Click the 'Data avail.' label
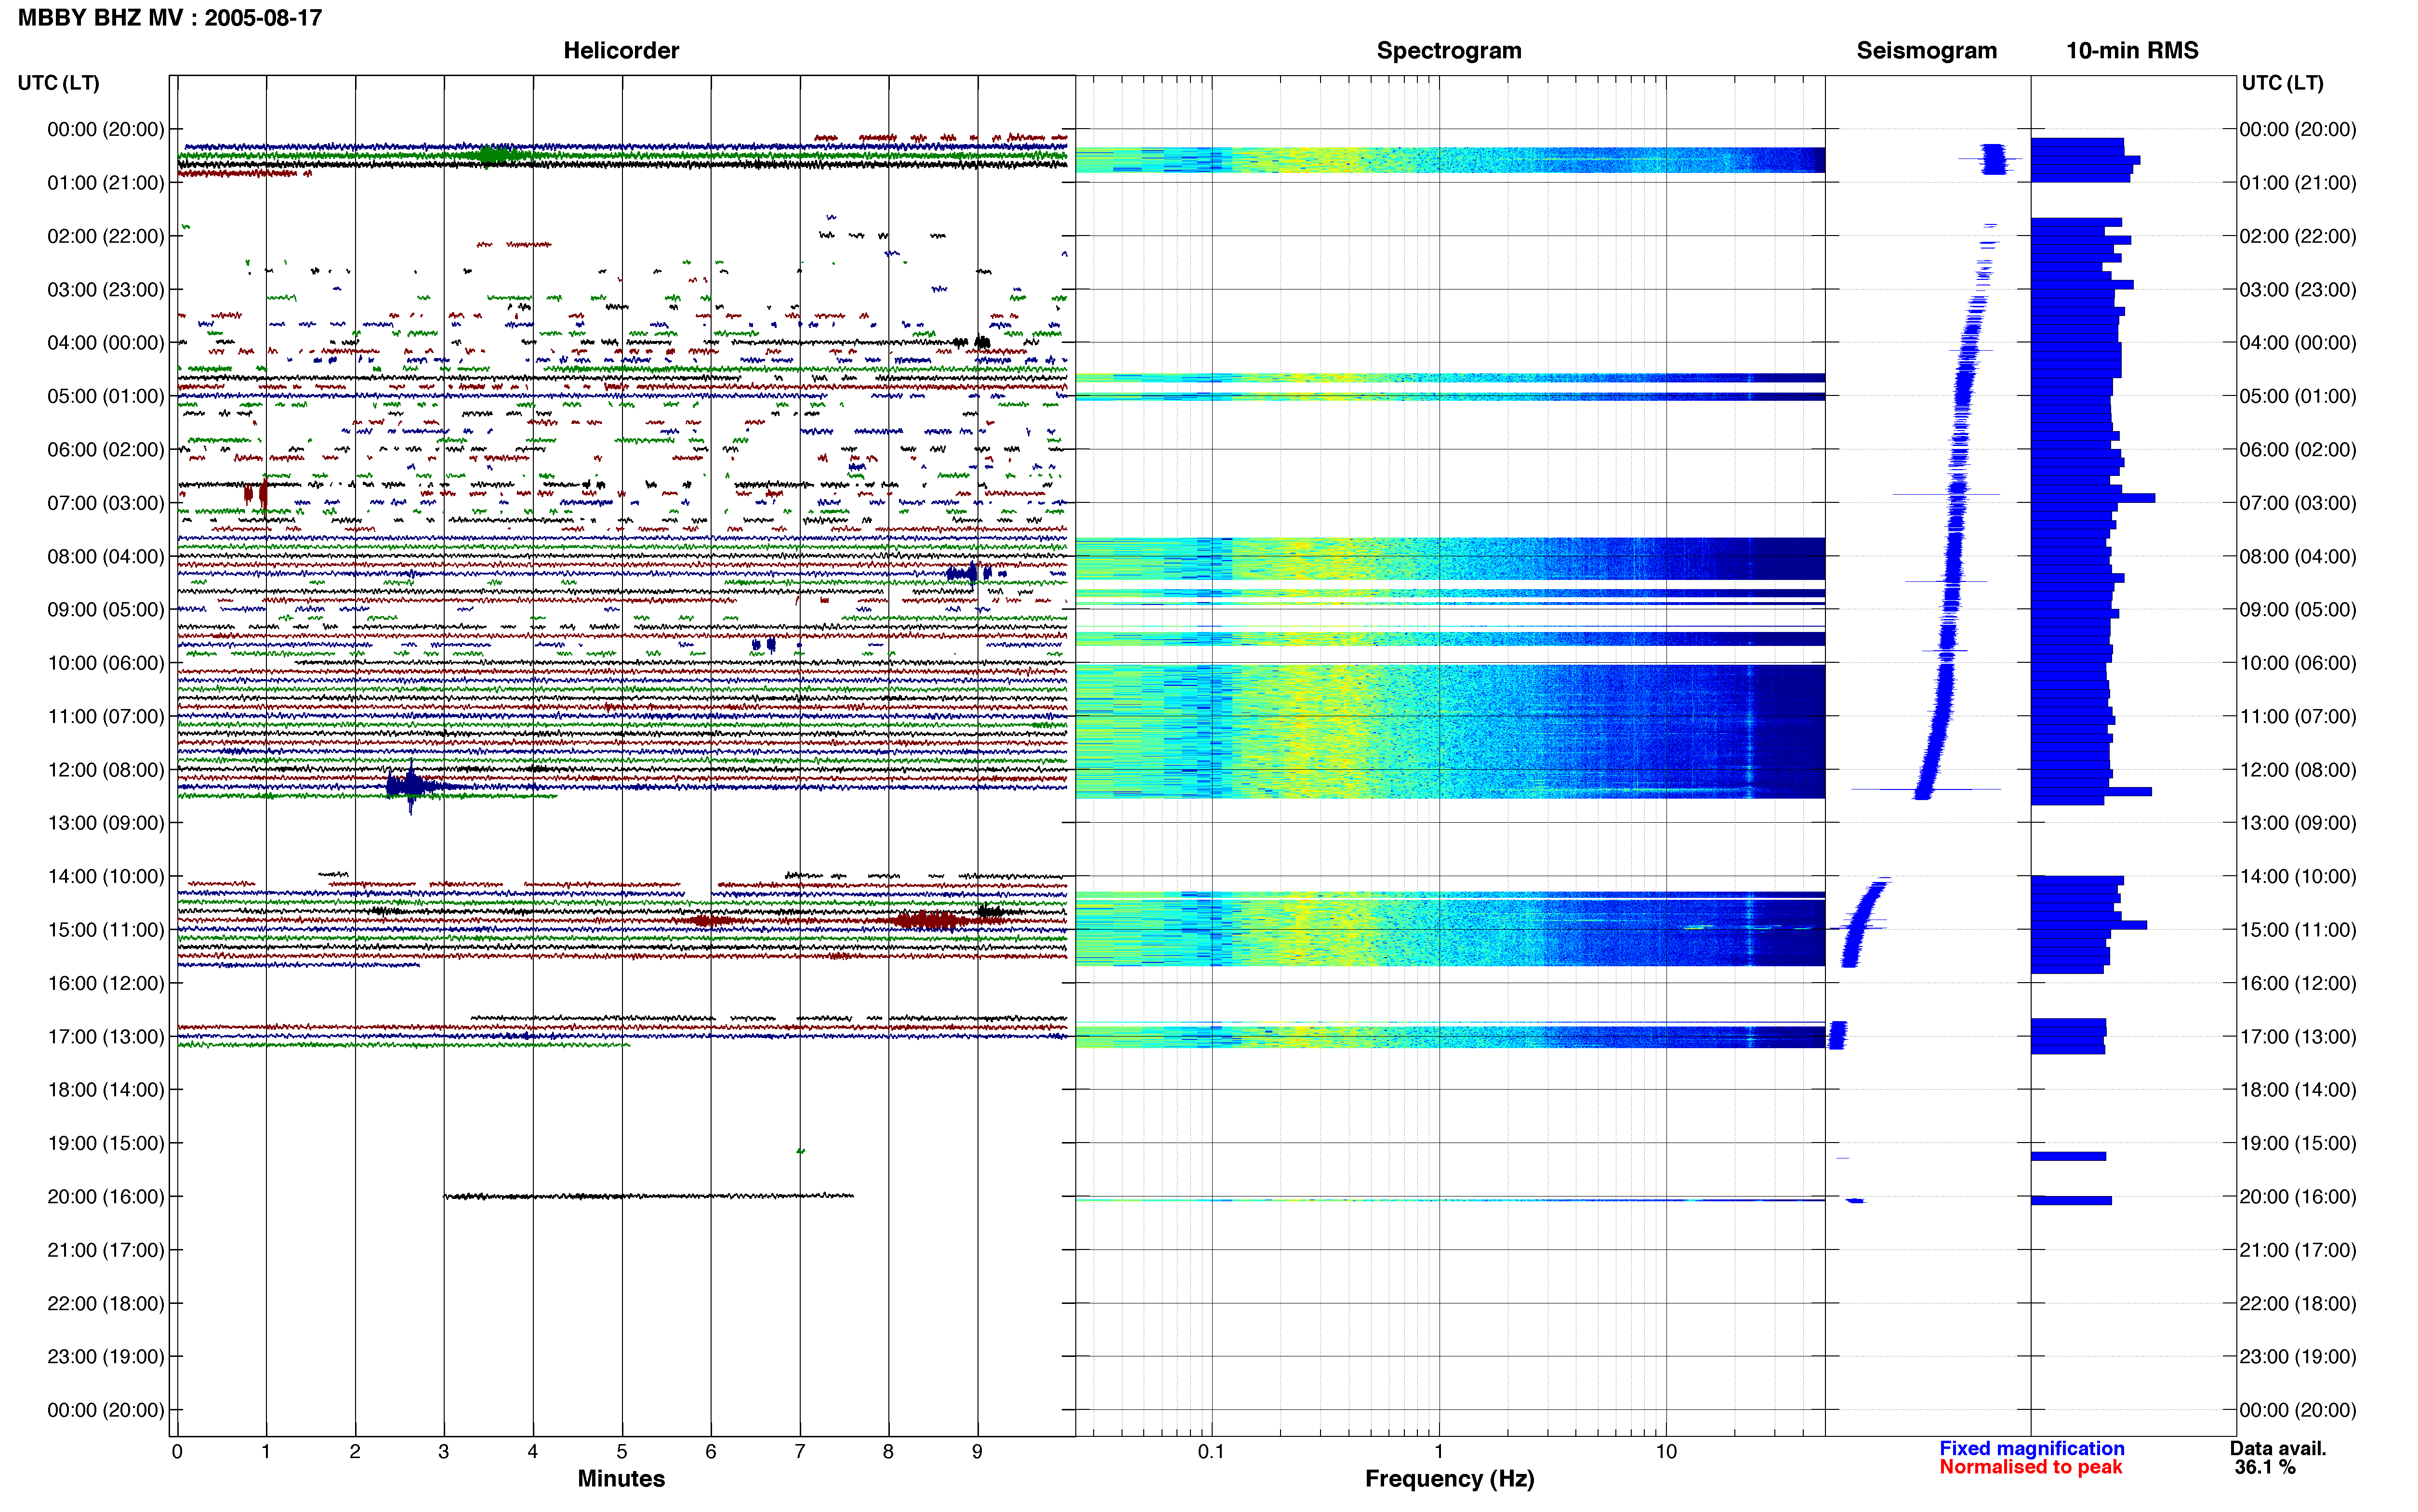Screen dimensions: 2418x1512 tap(2278, 1448)
